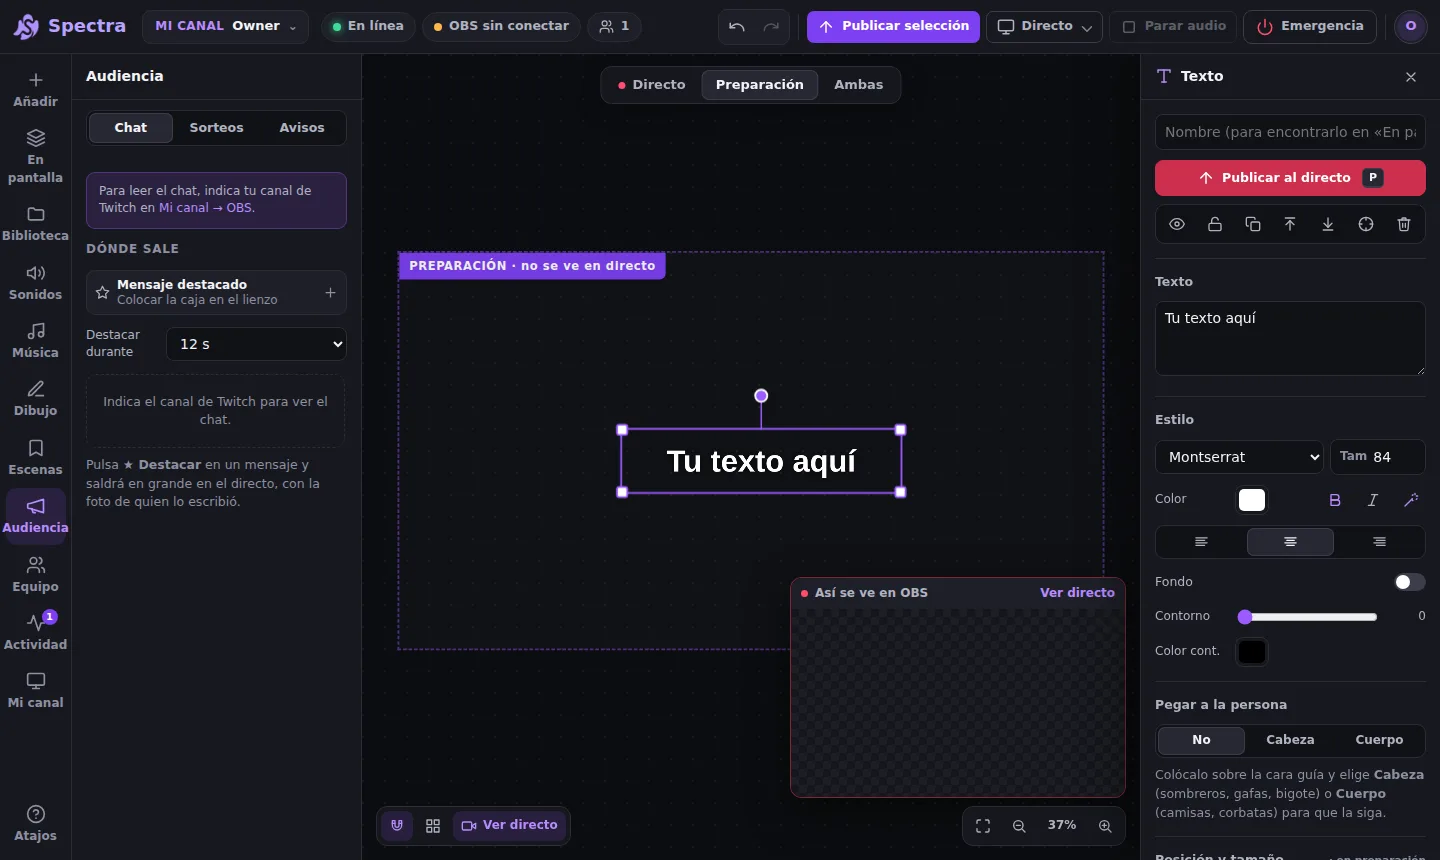1440x860 pixels.
Task: Click the grid view icon in bottom toolbar
Action: click(x=433, y=826)
